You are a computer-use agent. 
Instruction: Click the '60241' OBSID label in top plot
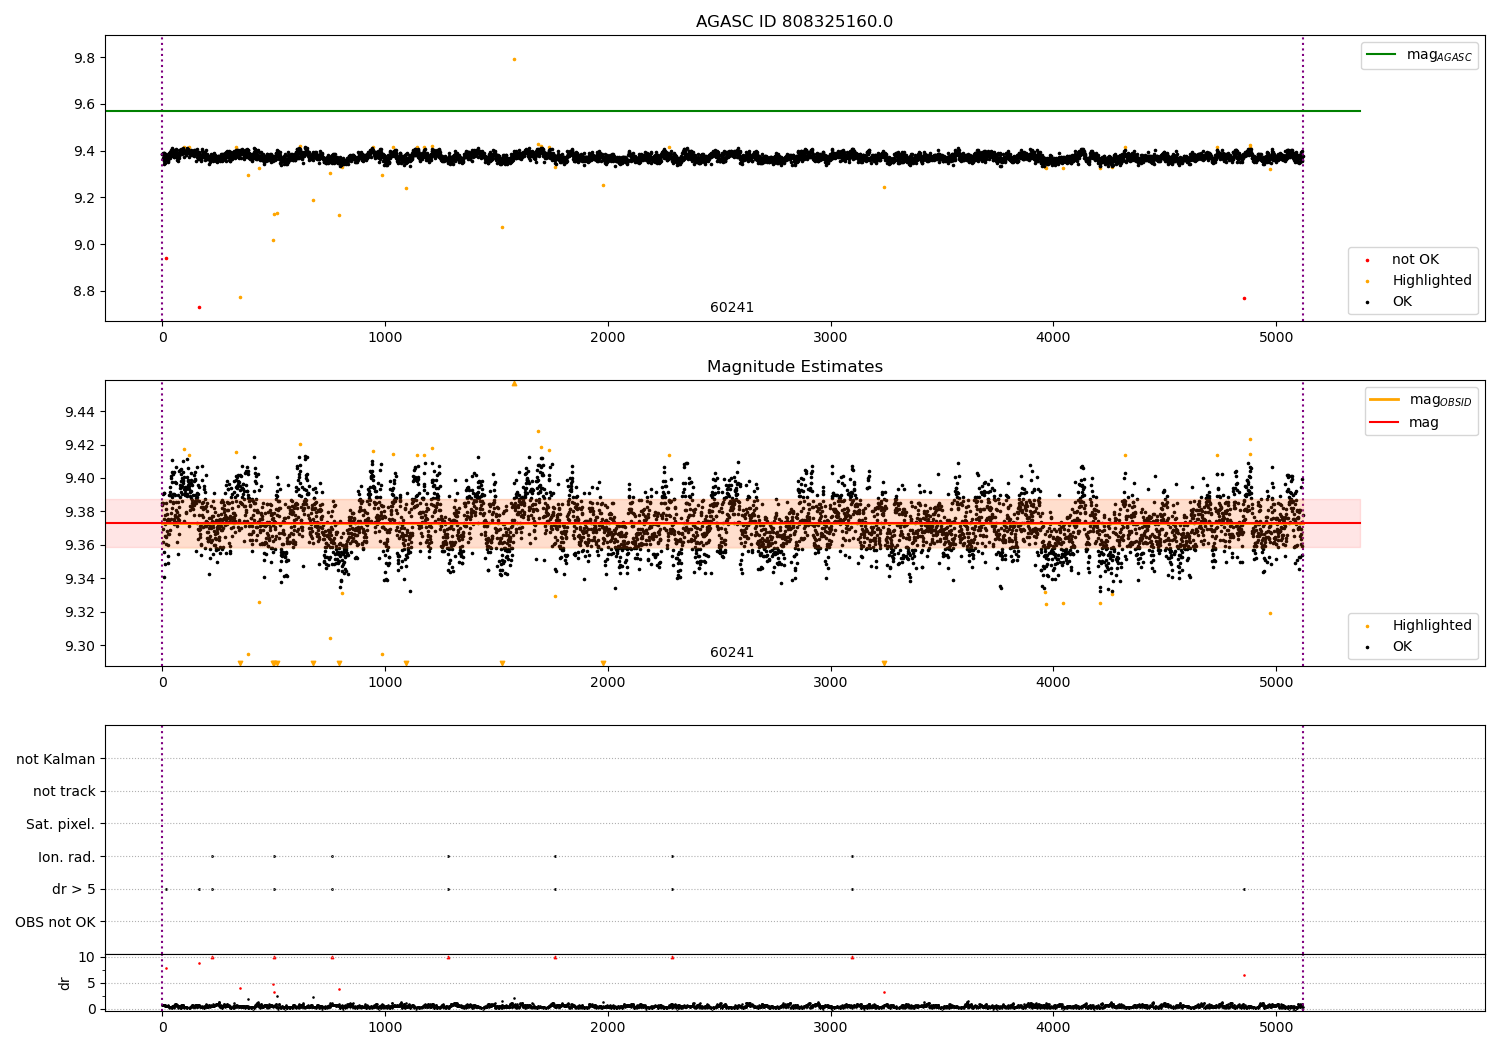click(732, 307)
